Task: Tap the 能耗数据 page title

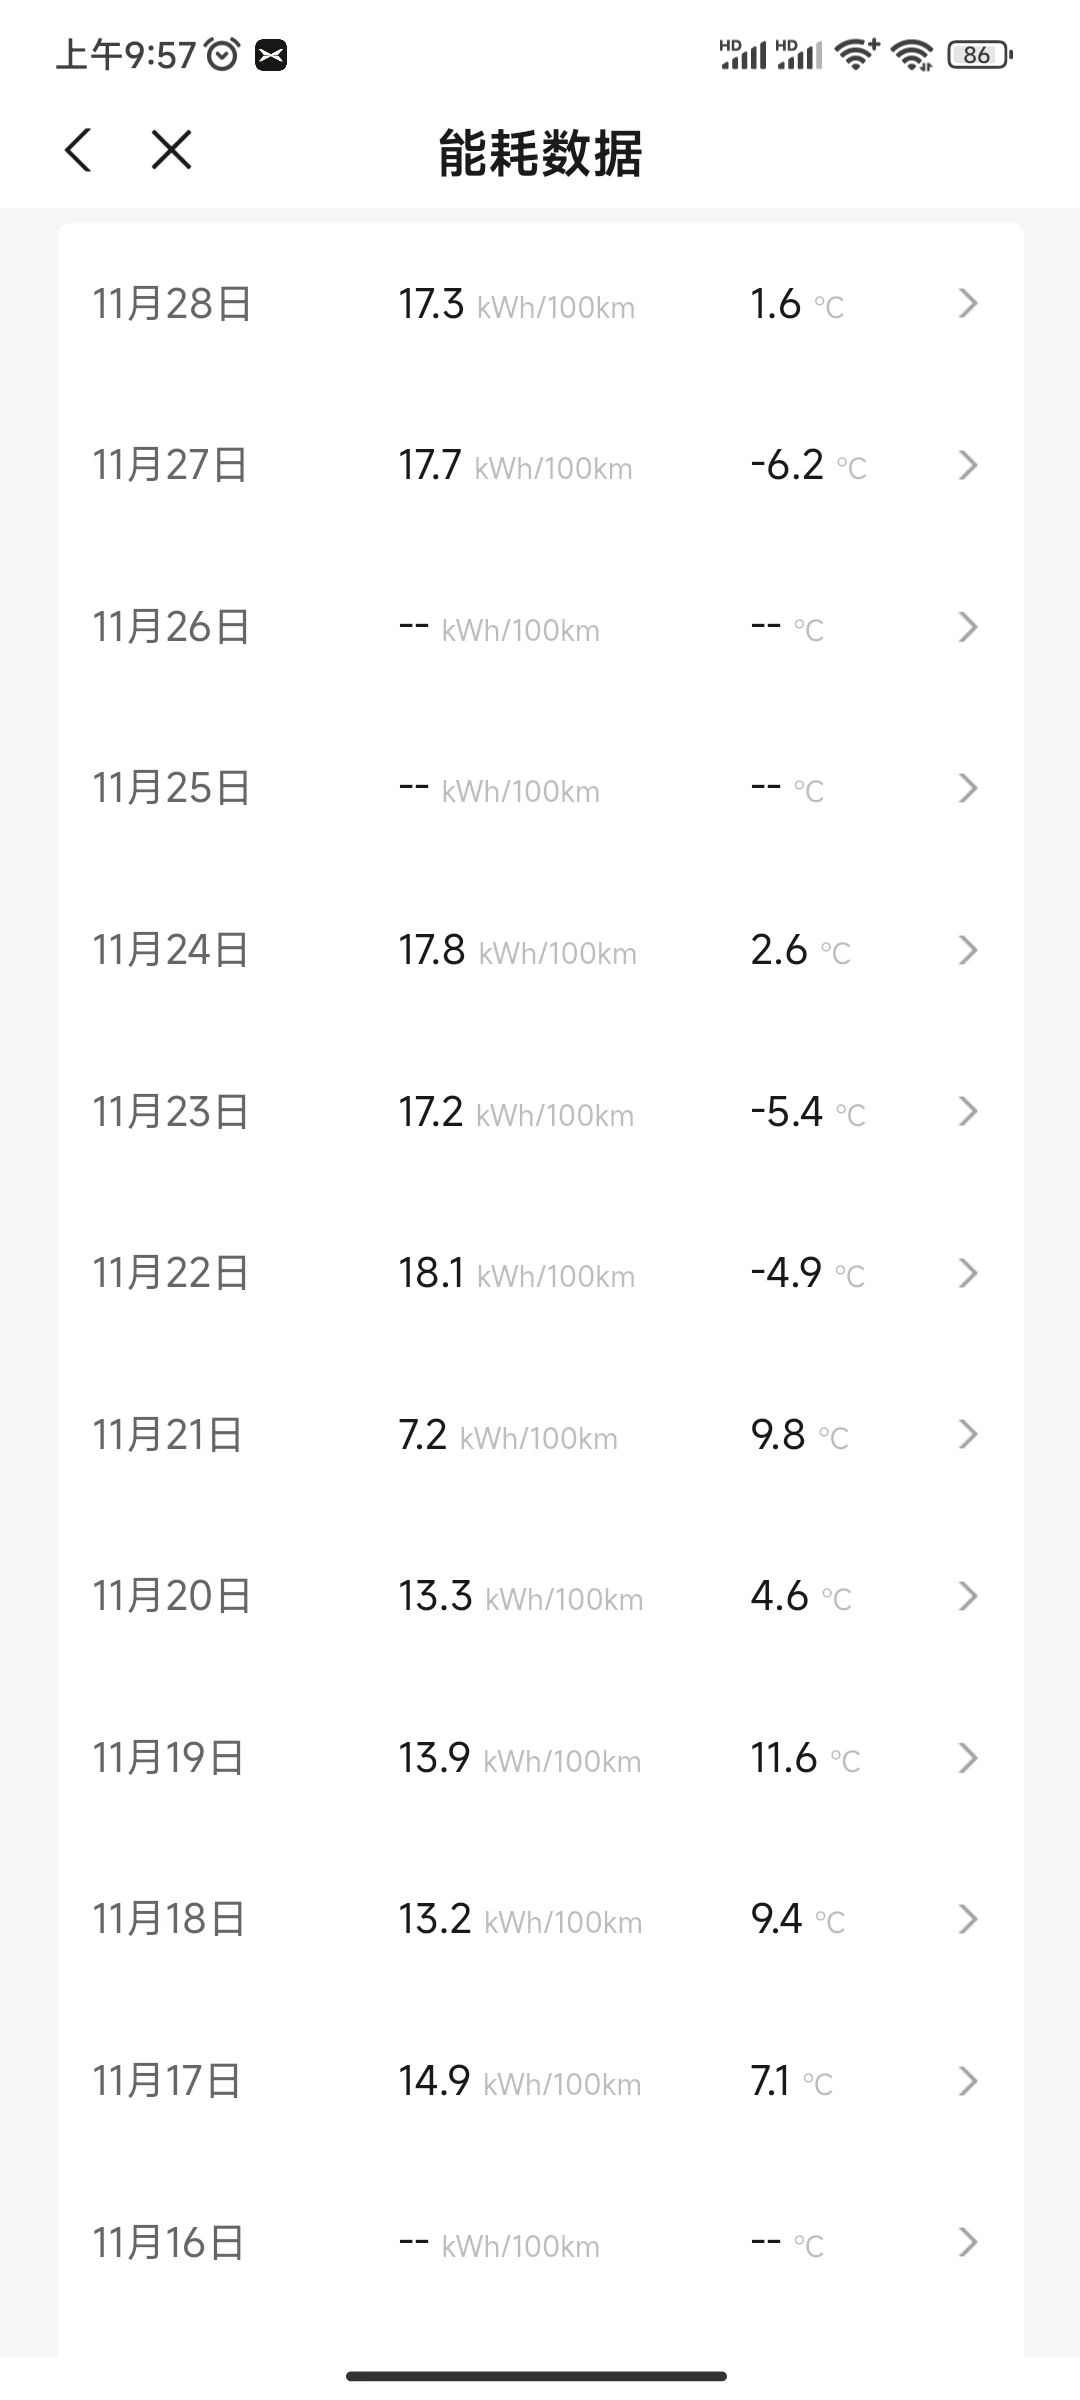Action: point(540,153)
